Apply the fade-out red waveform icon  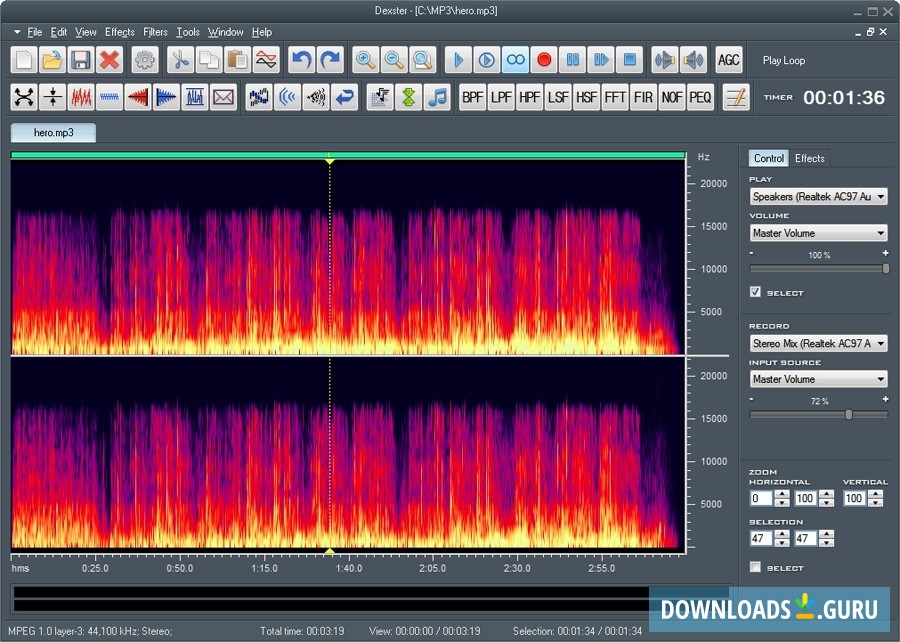[x=138, y=97]
